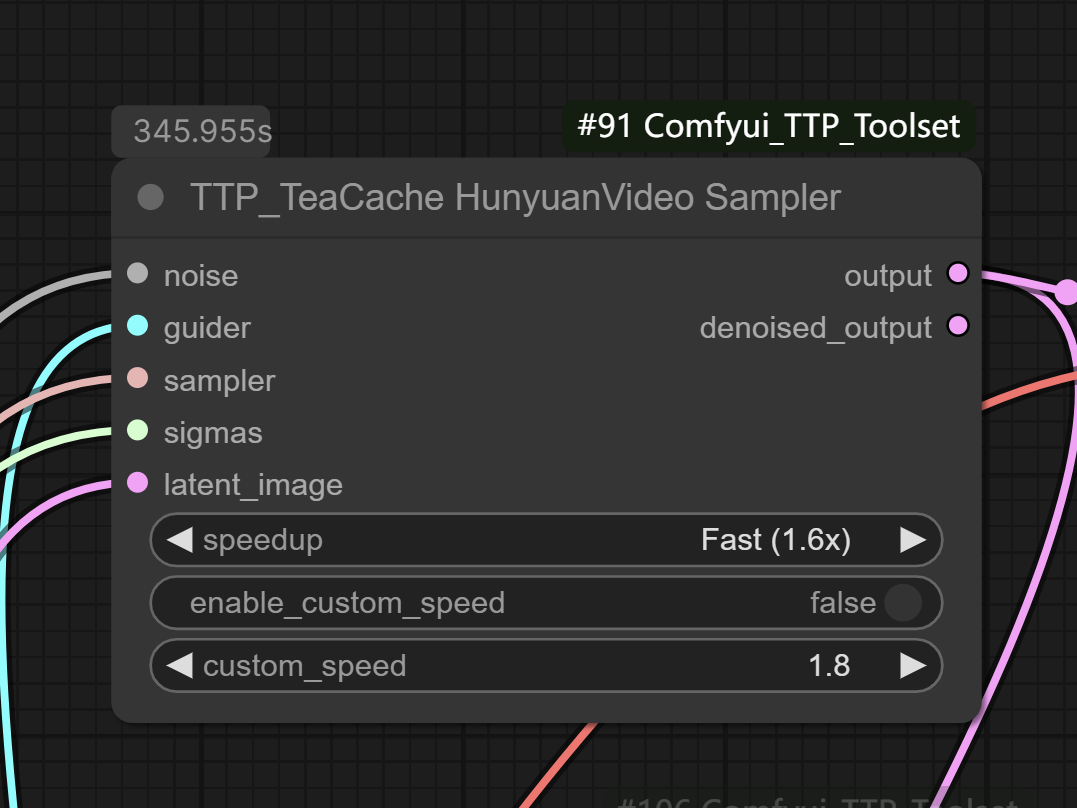Click the enable_custom_speed widget row
This screenshot has width=1077, height=808.
pyautogui.click(x=546, y=603)
